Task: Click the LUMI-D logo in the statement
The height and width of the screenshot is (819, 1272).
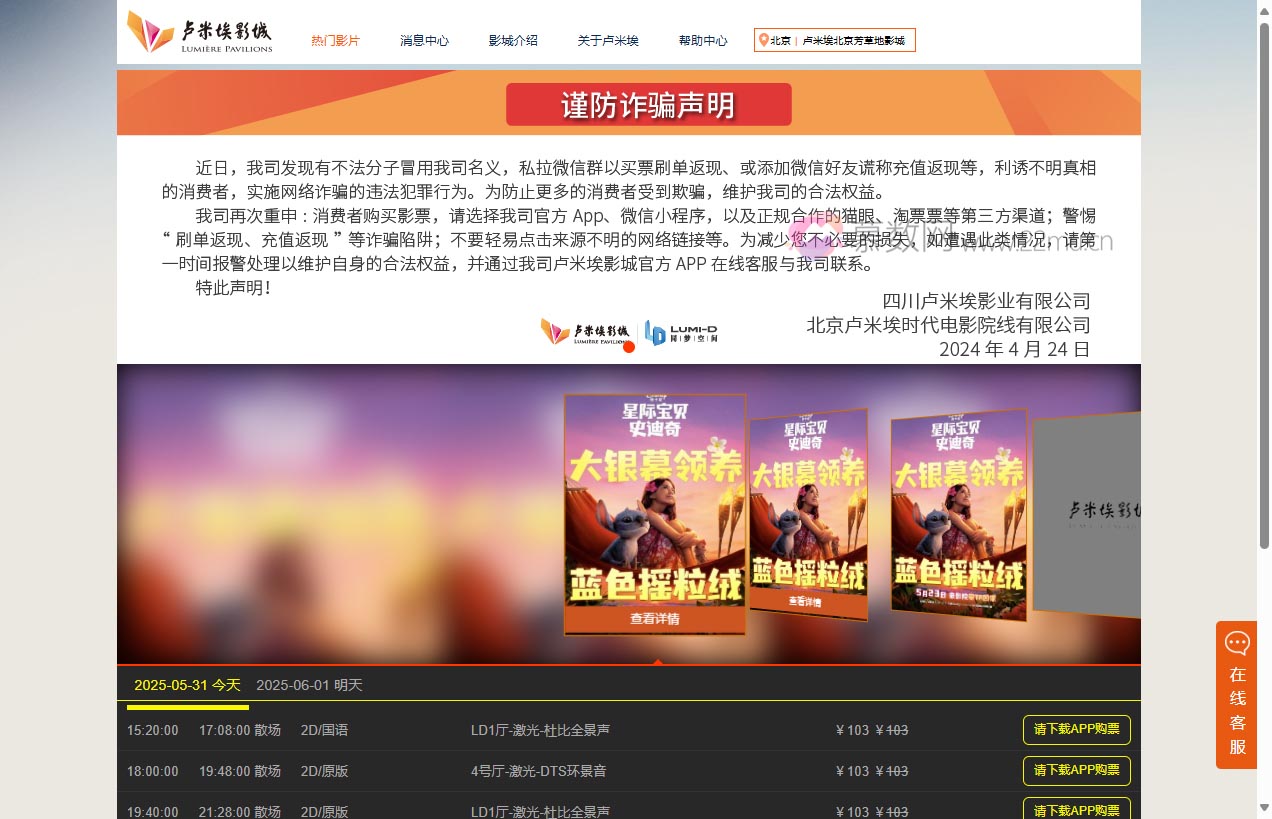Action: [x=681, y=333]
